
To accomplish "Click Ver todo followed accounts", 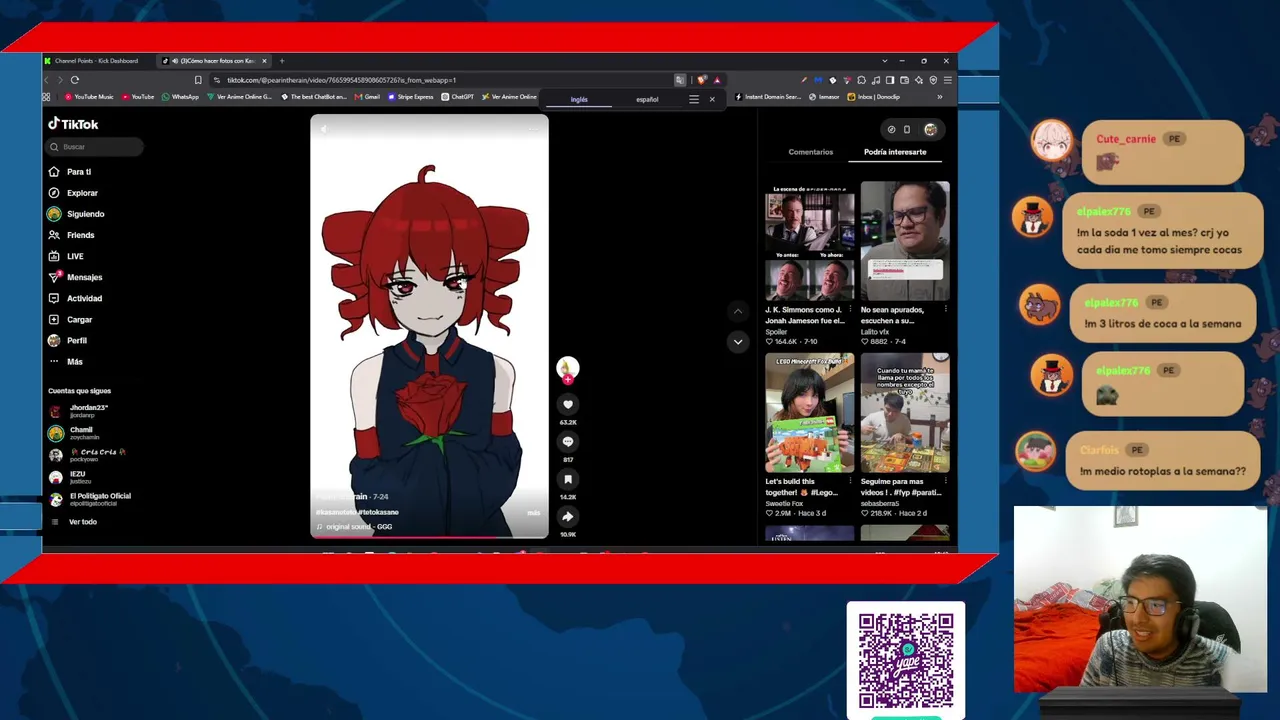I will 75,522.
